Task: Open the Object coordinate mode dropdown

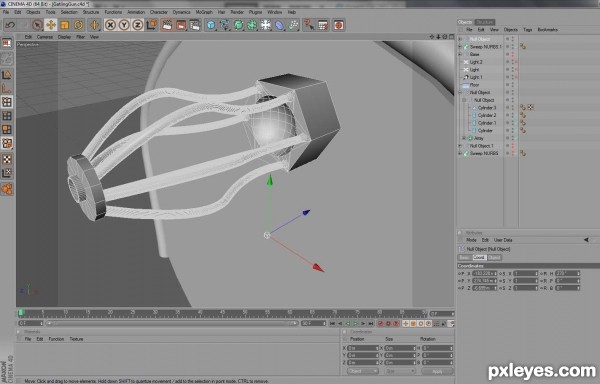Action: click(x=362, y=371)
